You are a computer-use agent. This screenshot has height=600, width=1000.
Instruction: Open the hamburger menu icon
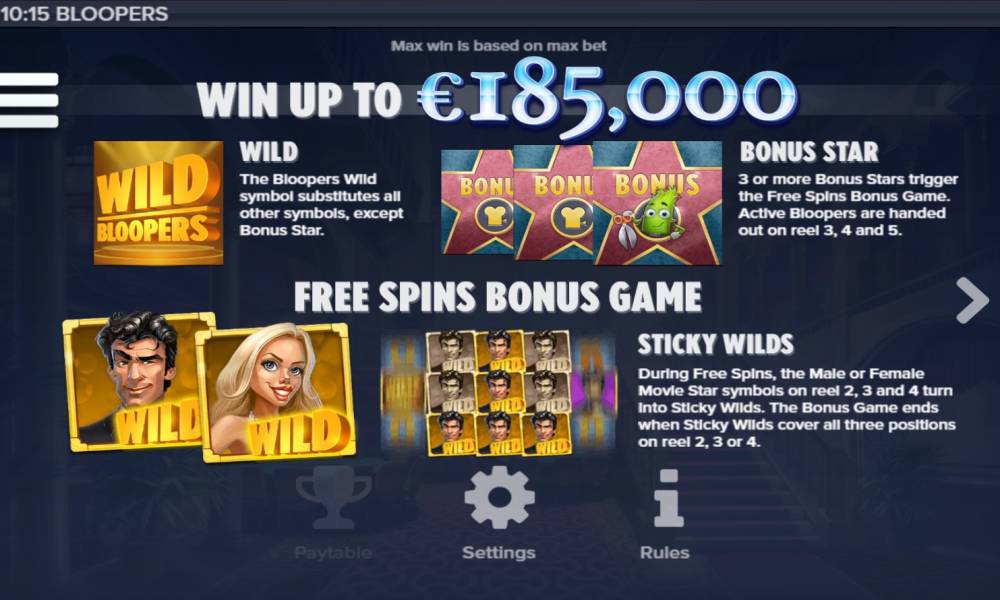29,100
